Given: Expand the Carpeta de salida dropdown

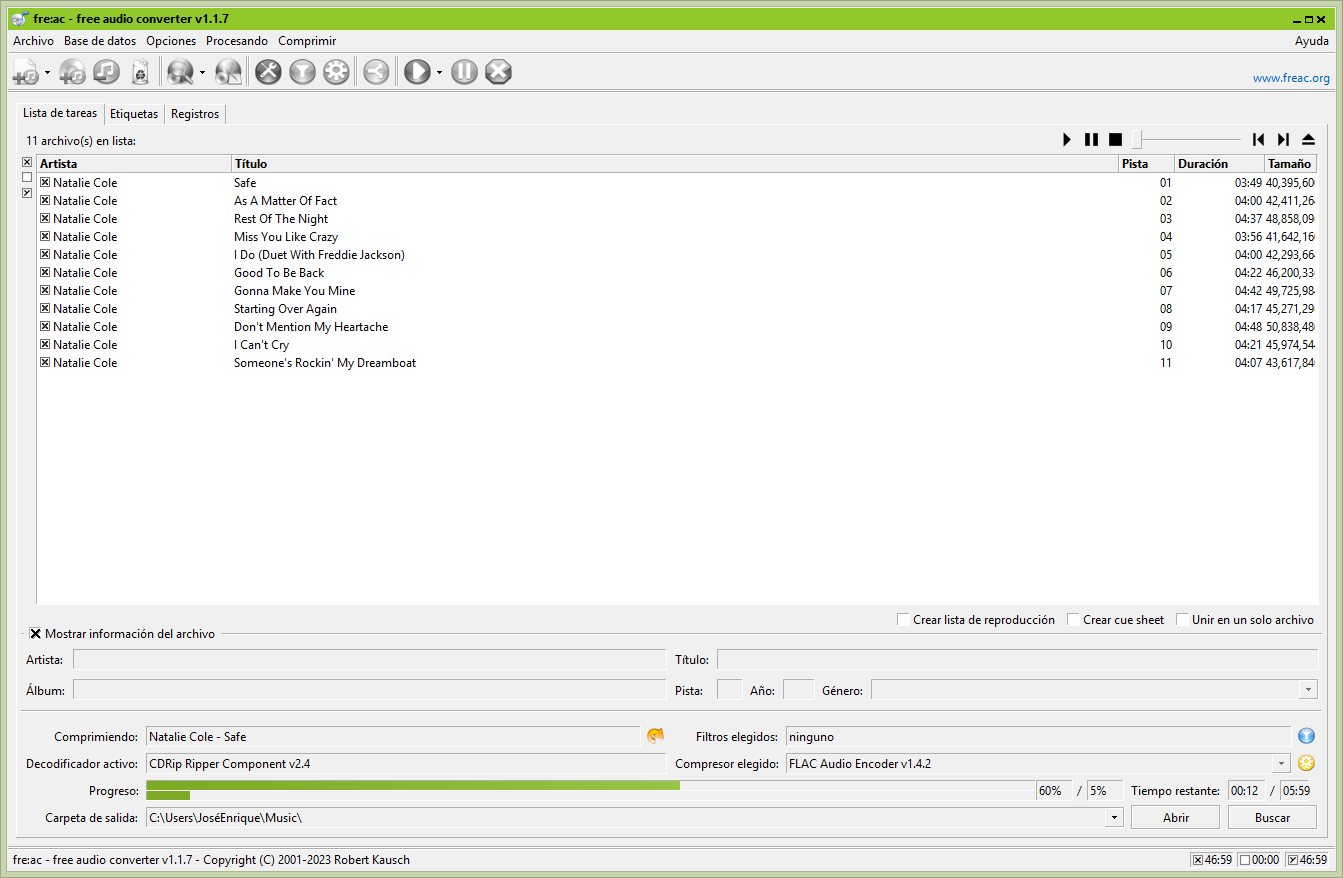Looking at the screenshot, I should pyautogui.click(x=1114, y=818).
